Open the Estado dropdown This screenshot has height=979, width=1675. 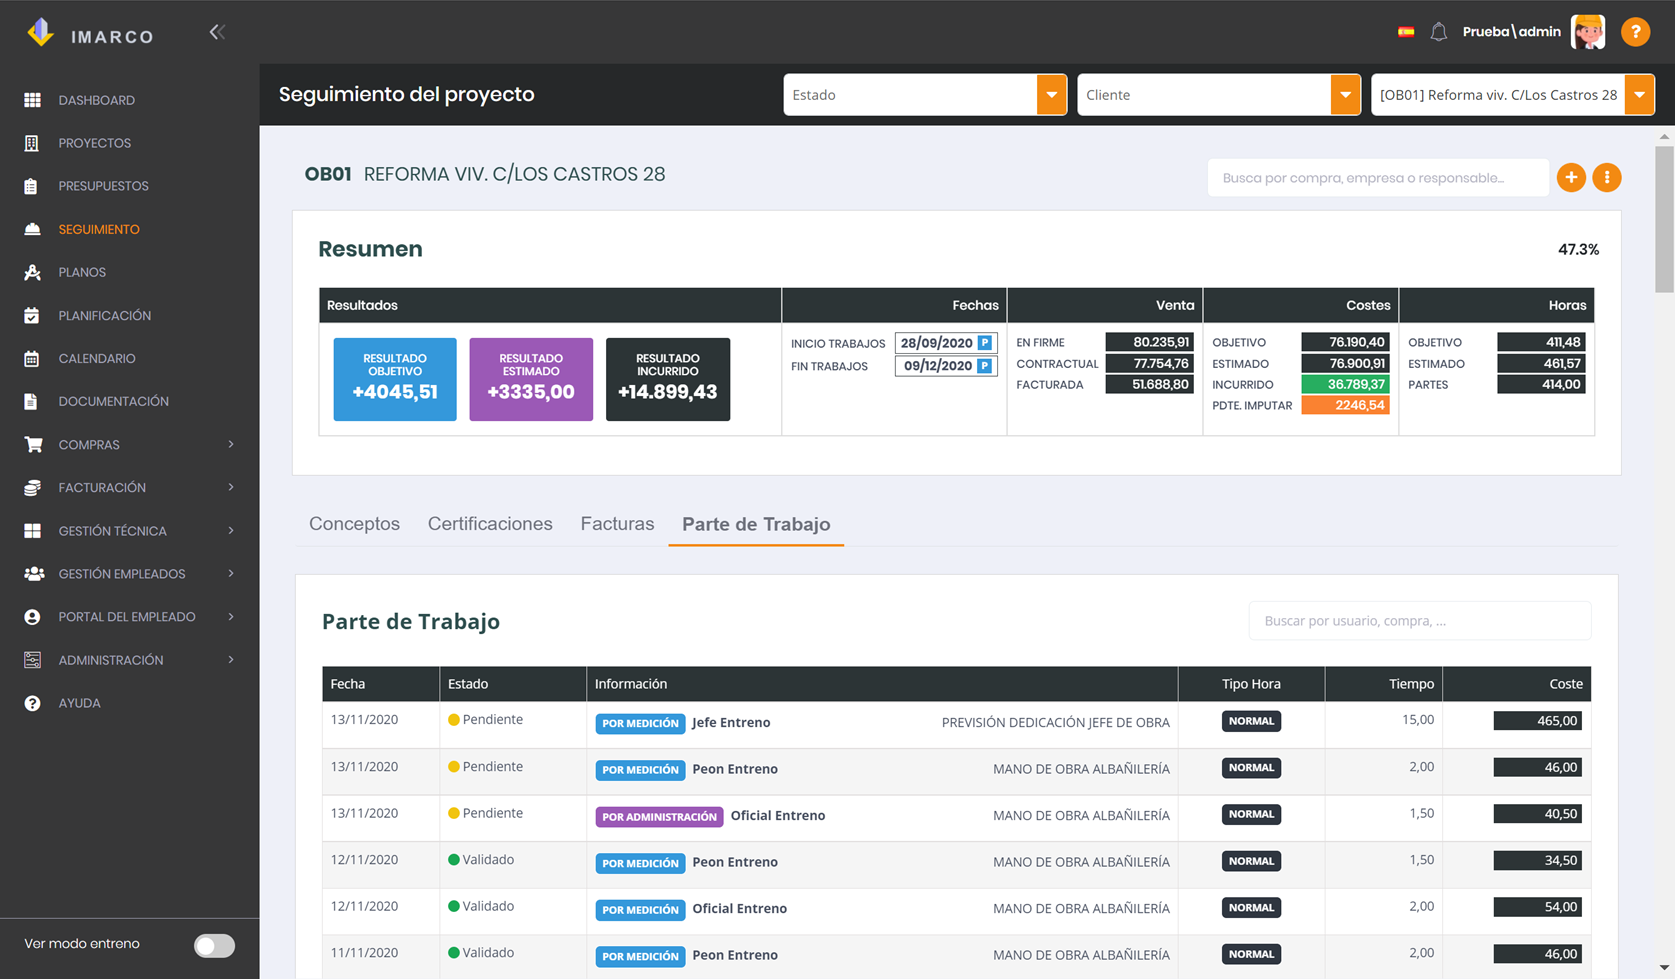[925, 95]
